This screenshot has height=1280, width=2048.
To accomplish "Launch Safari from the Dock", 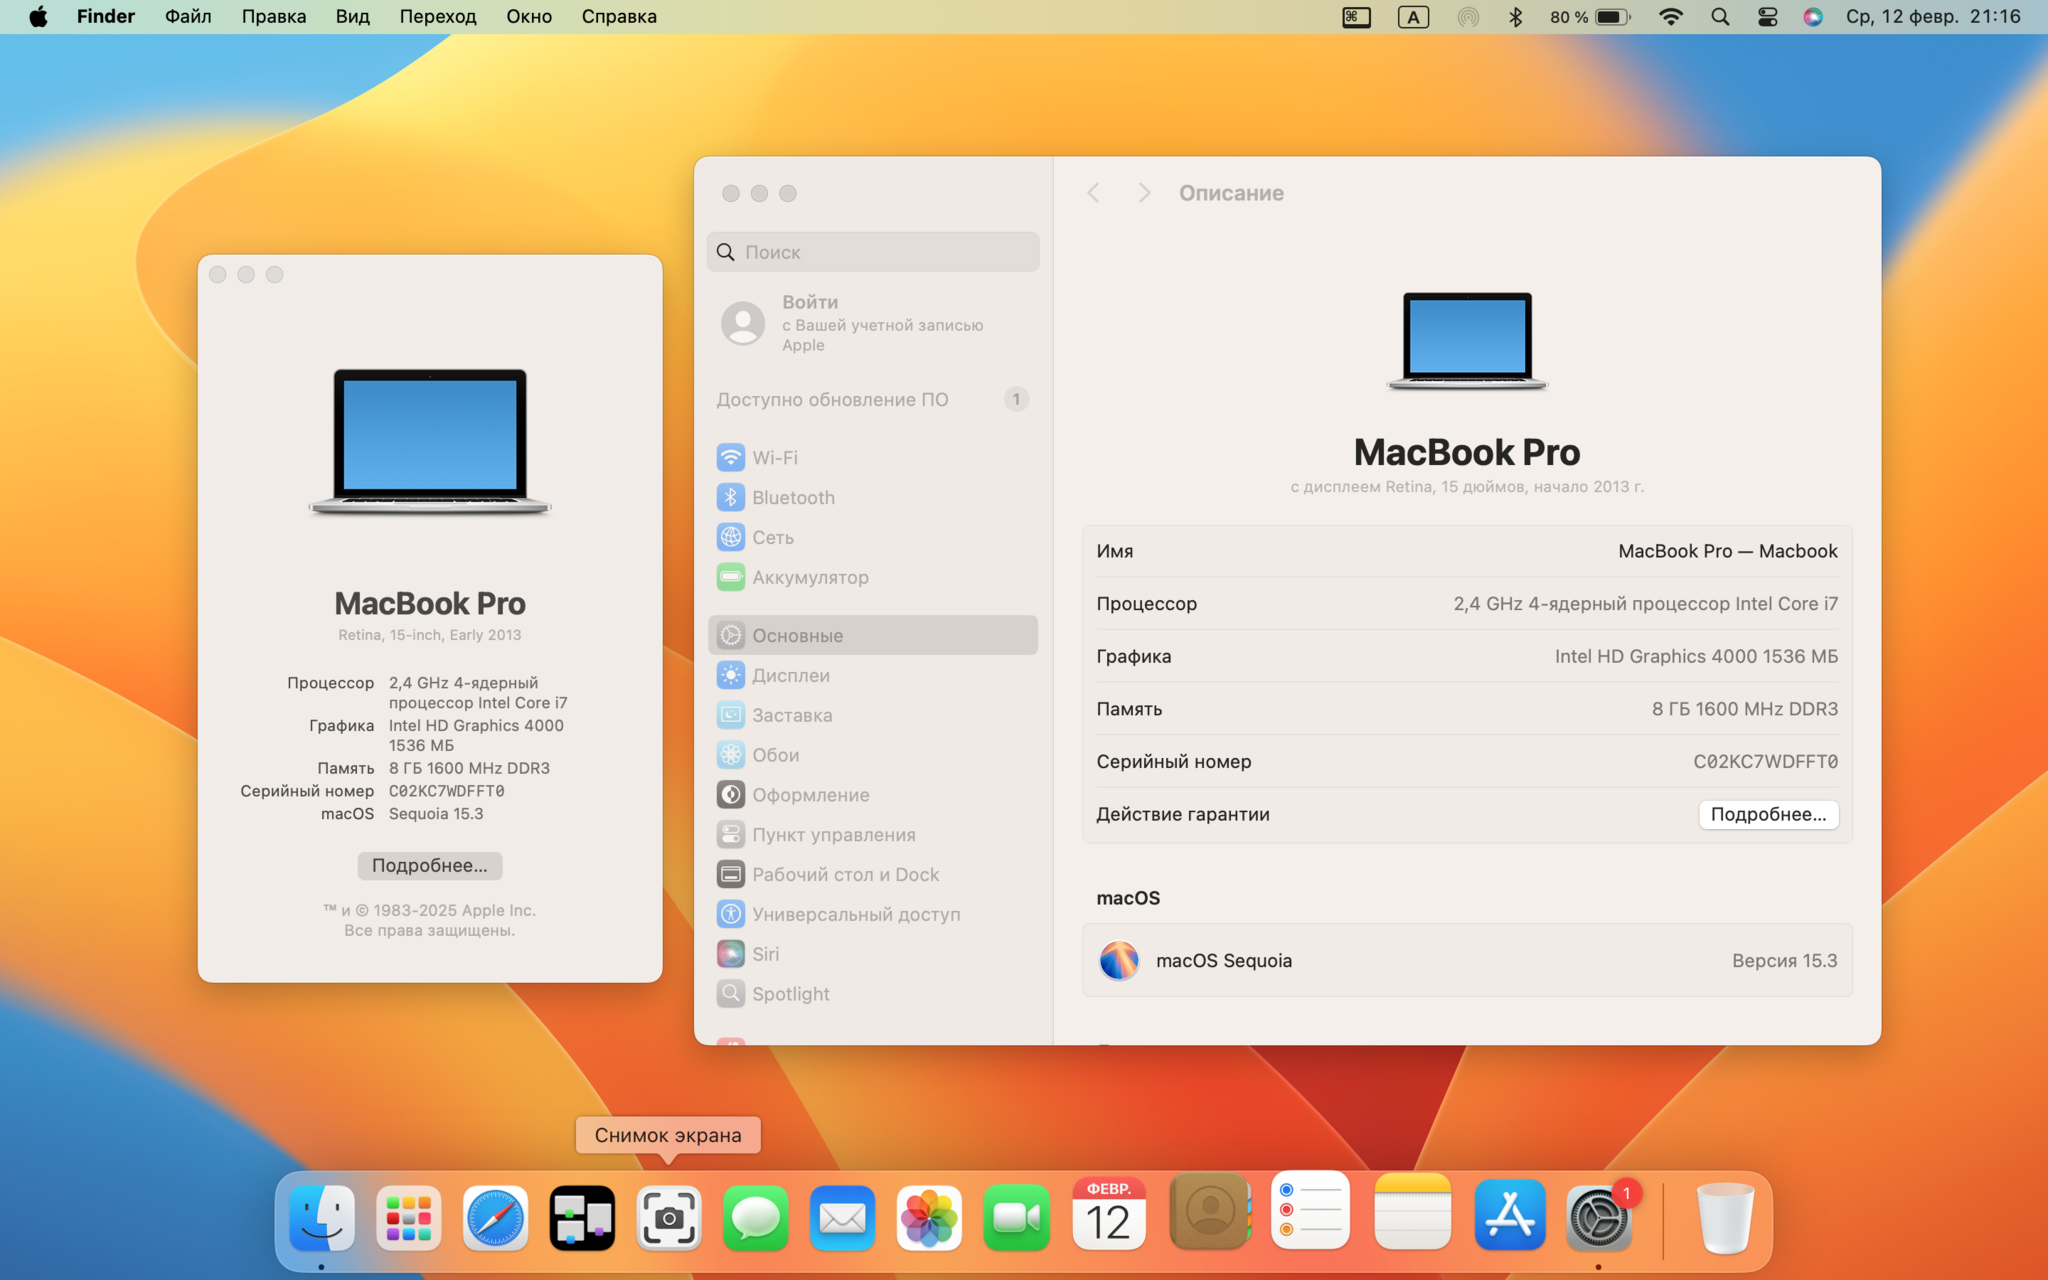I will coord(495,1218).
